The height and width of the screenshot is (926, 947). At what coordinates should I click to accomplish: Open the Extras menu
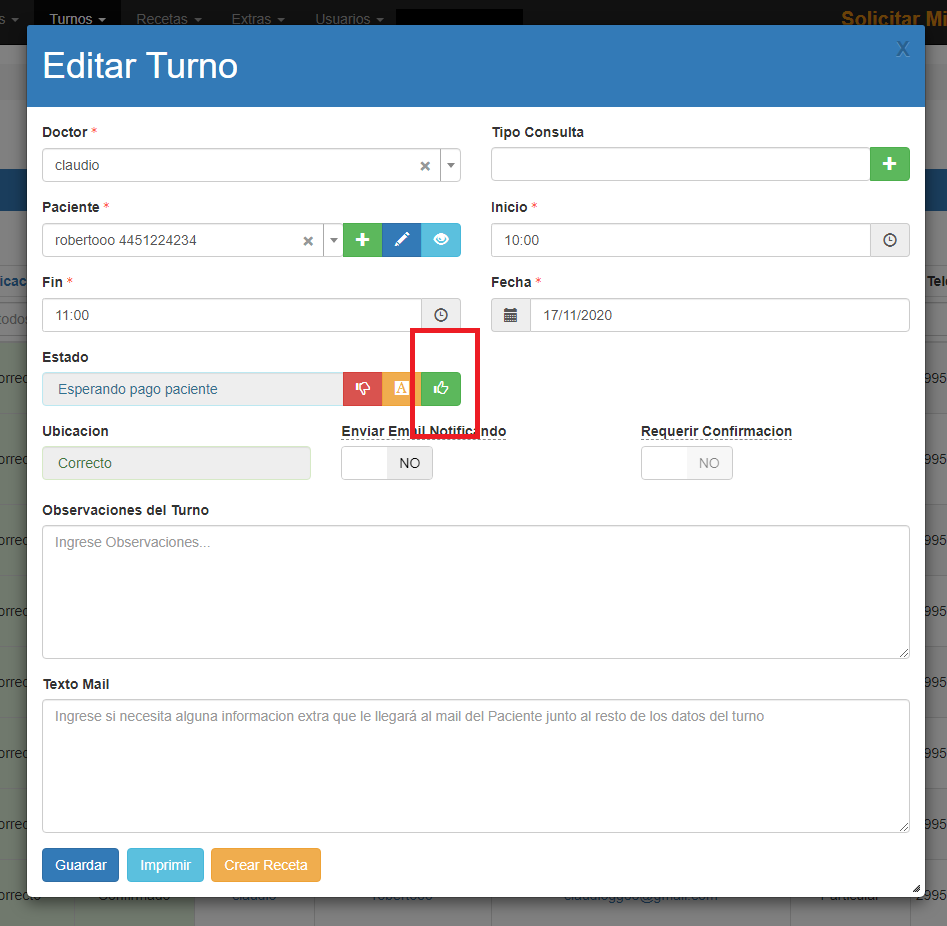coord(257,19)
